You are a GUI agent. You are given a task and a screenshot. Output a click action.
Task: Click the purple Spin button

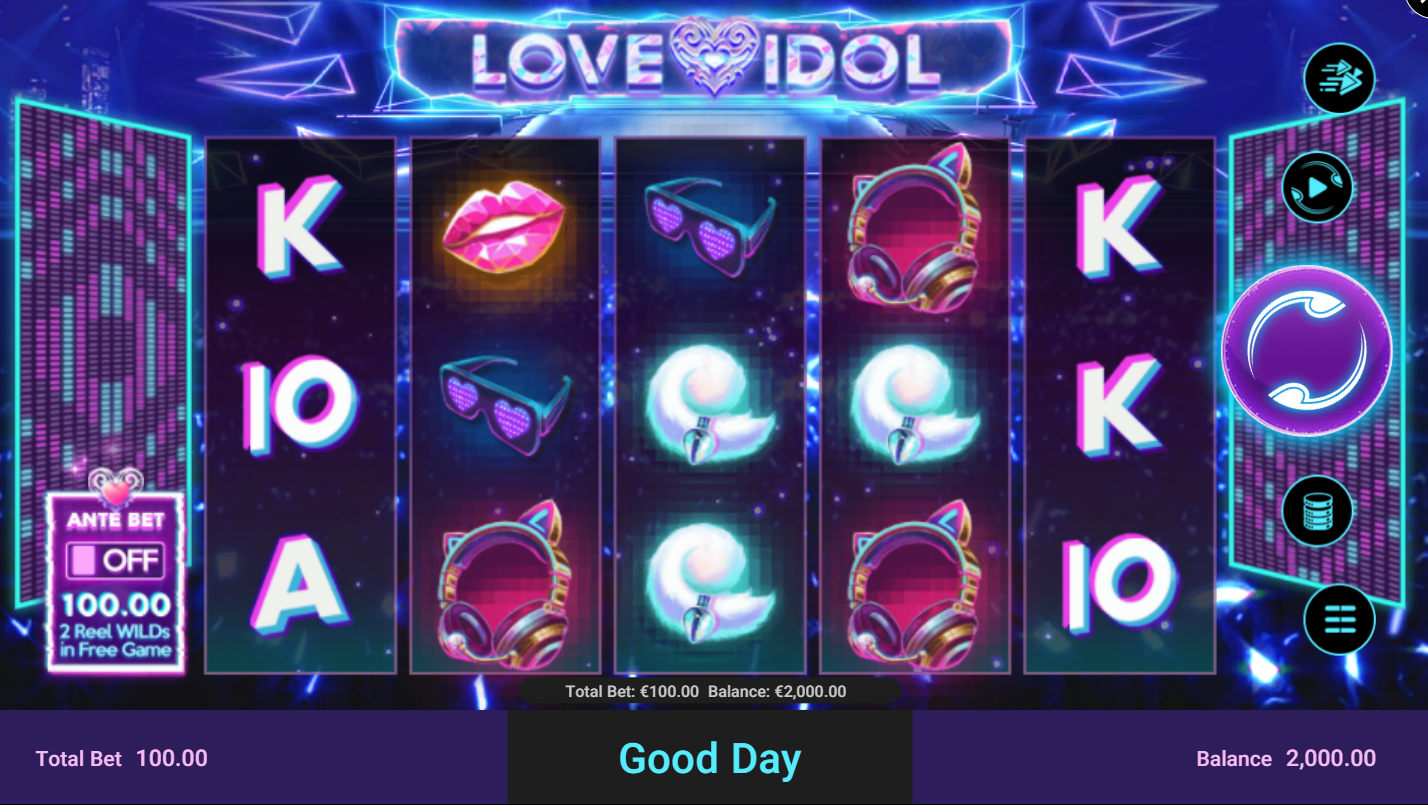[1307, 350]
